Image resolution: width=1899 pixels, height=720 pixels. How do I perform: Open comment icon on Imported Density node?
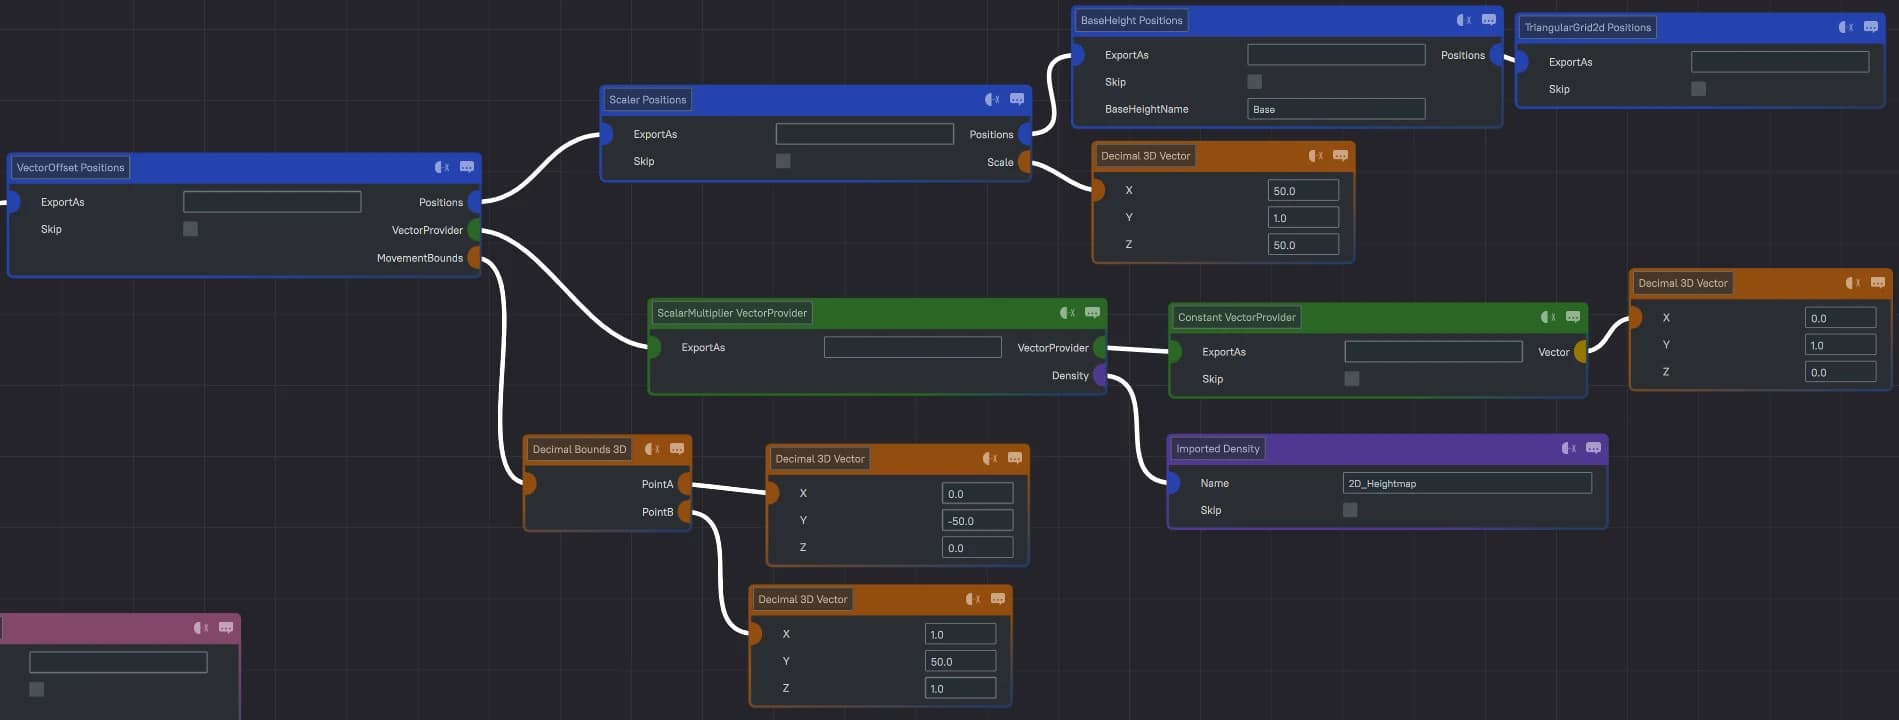[x=1594, y=448]
